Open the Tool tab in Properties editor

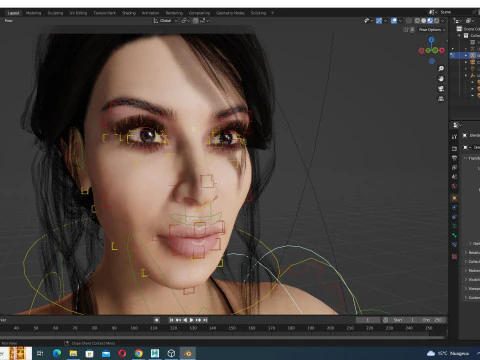point(454,137)
